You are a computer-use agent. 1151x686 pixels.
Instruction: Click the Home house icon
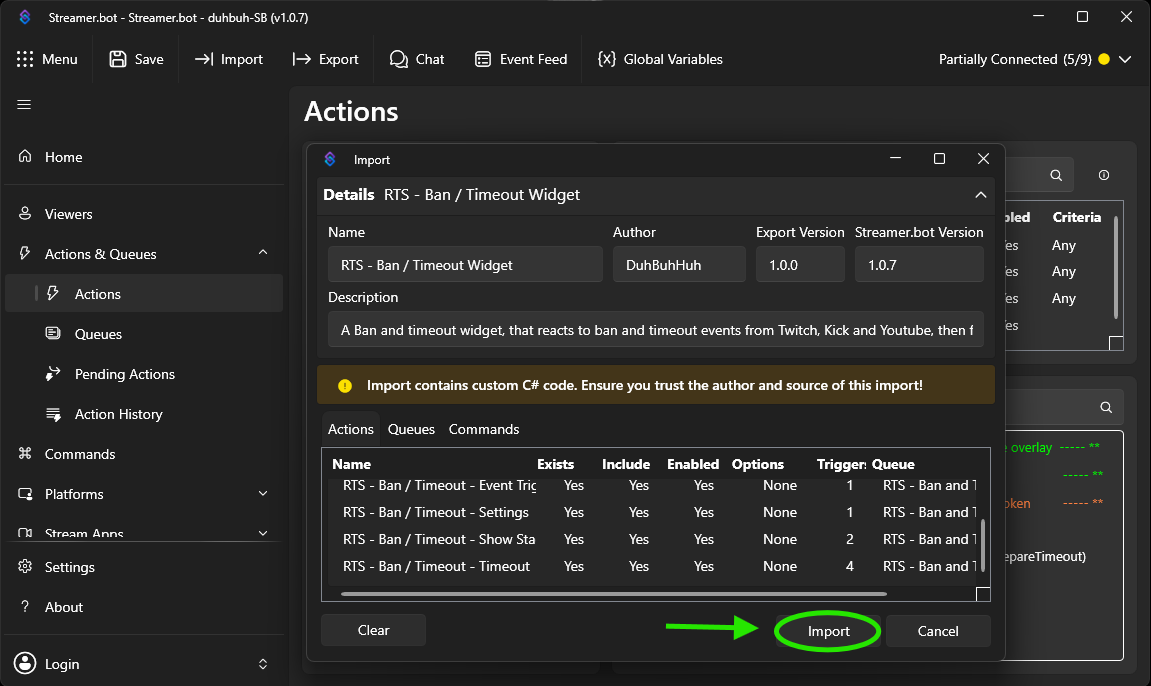(x=25, y=156)
